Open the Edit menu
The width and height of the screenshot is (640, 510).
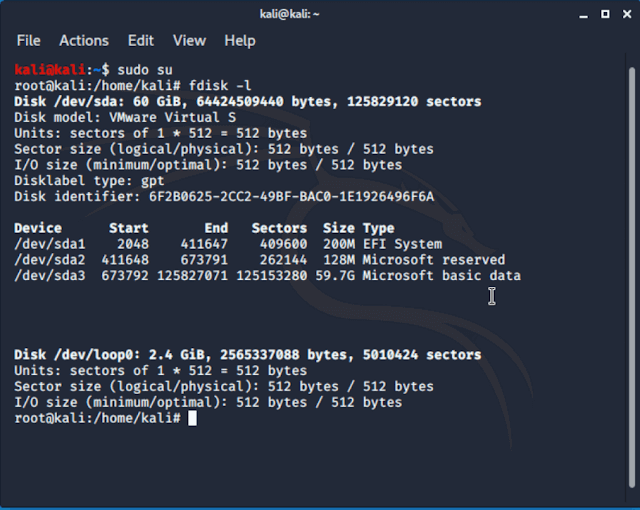141,41
